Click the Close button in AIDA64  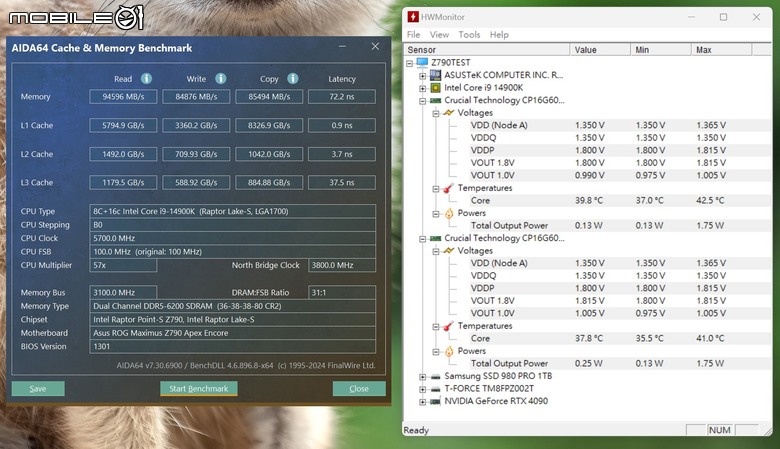(359, 388)
